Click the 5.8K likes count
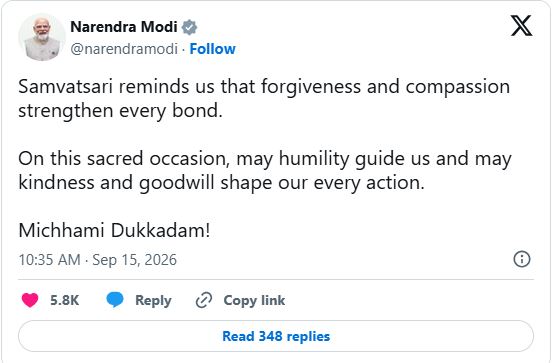Image resolution: width=553 pixels, height=363 pixels. click(x=65, y=300)
